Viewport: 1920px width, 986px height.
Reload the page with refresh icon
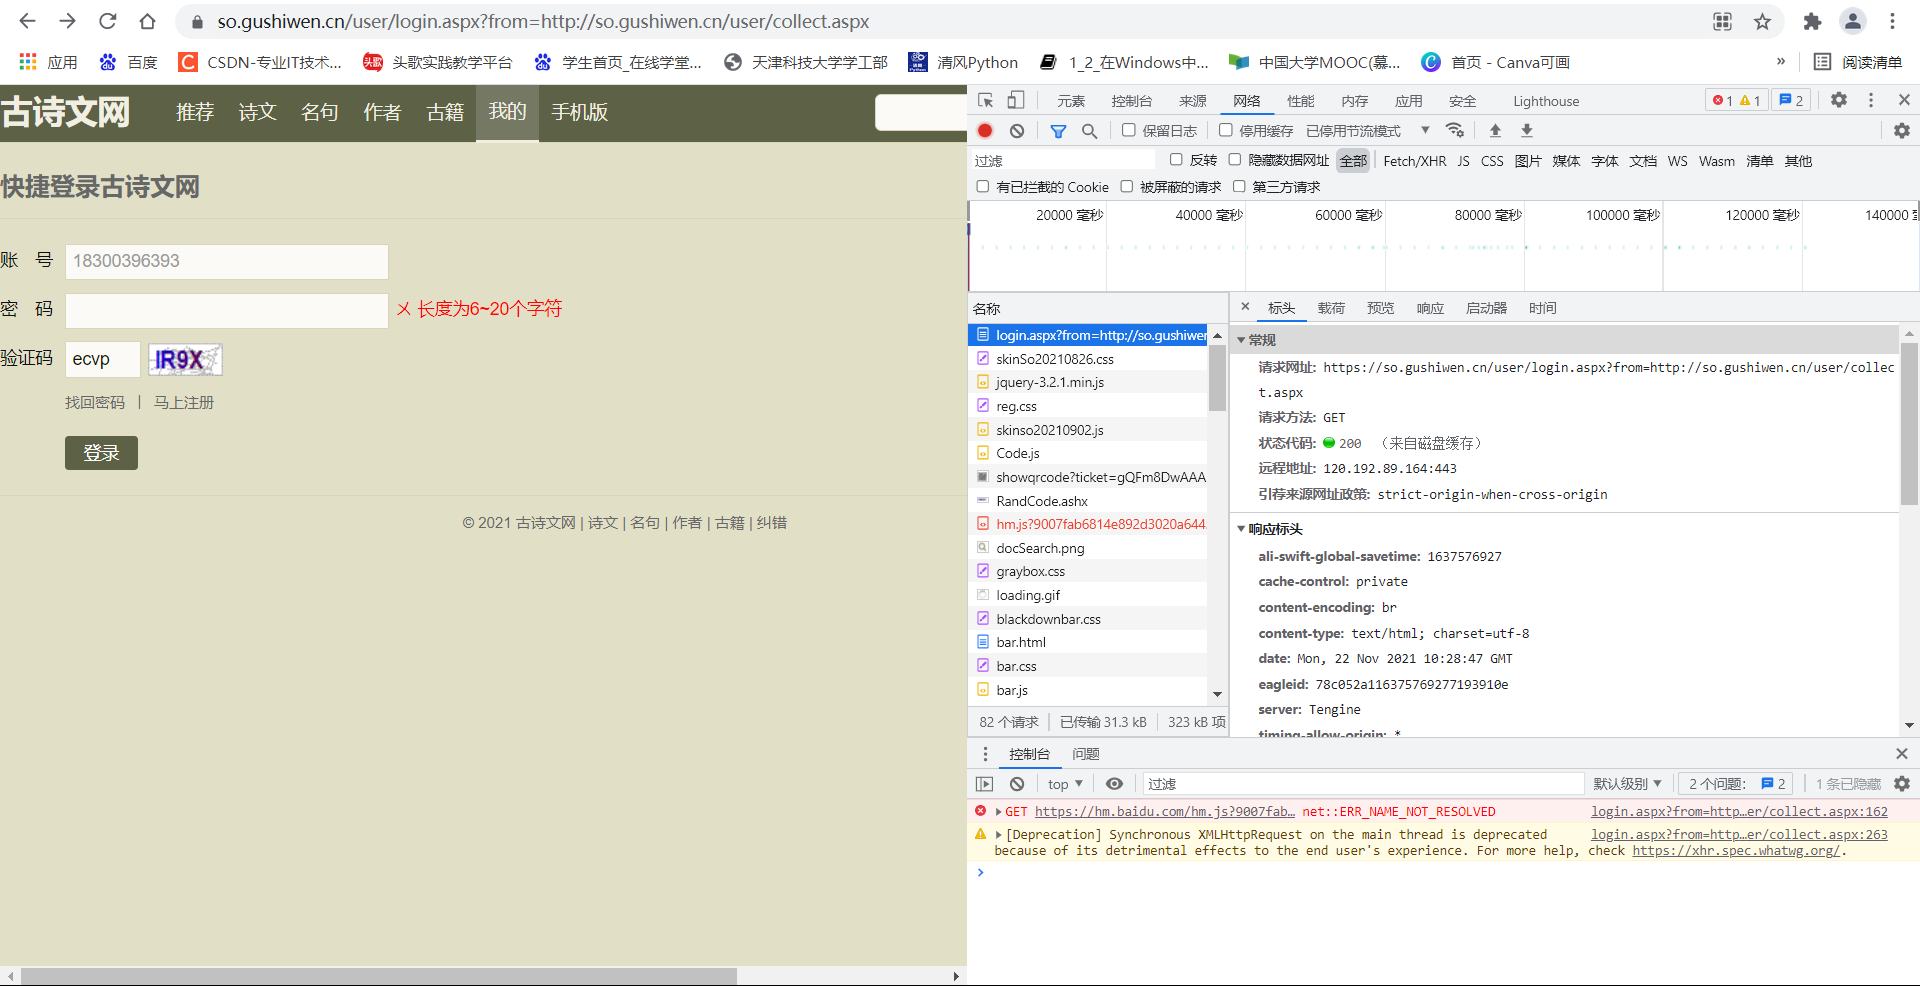click(x=108, y=21)
